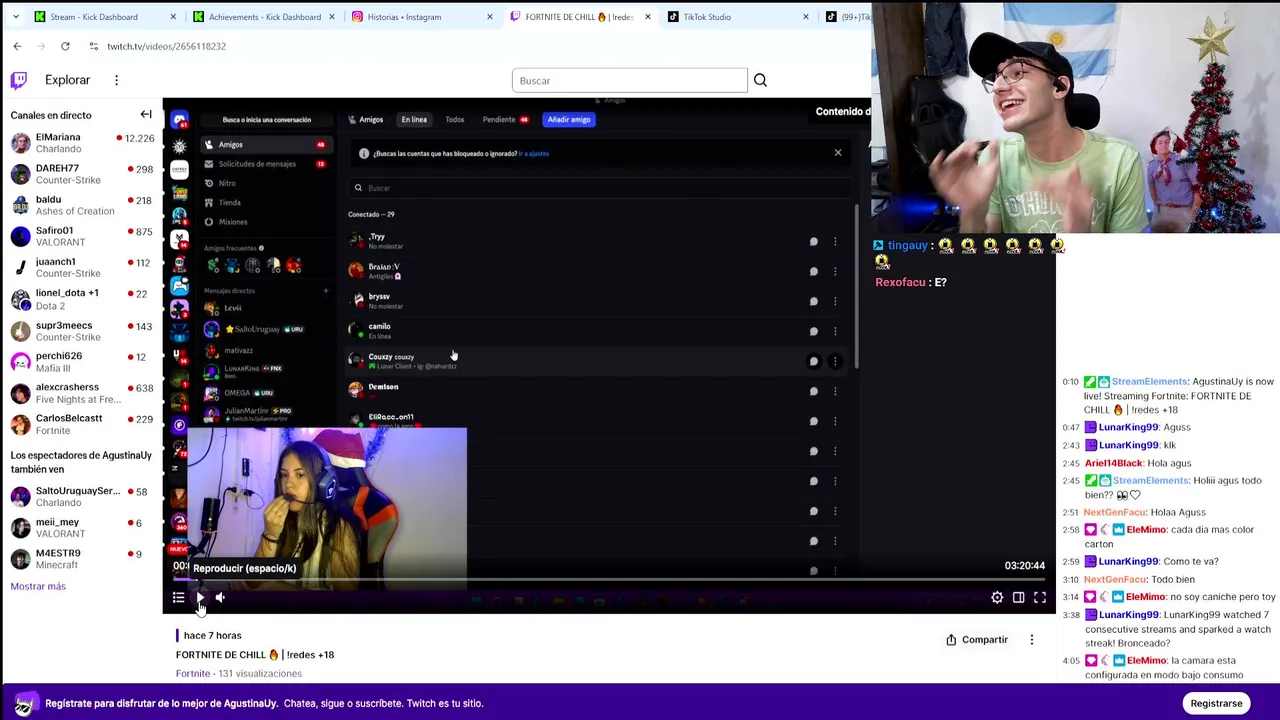The height and width of the screenshot is (720, 1280).
Task: Open site information icon in address bar
Action: [x=93, y=46]
